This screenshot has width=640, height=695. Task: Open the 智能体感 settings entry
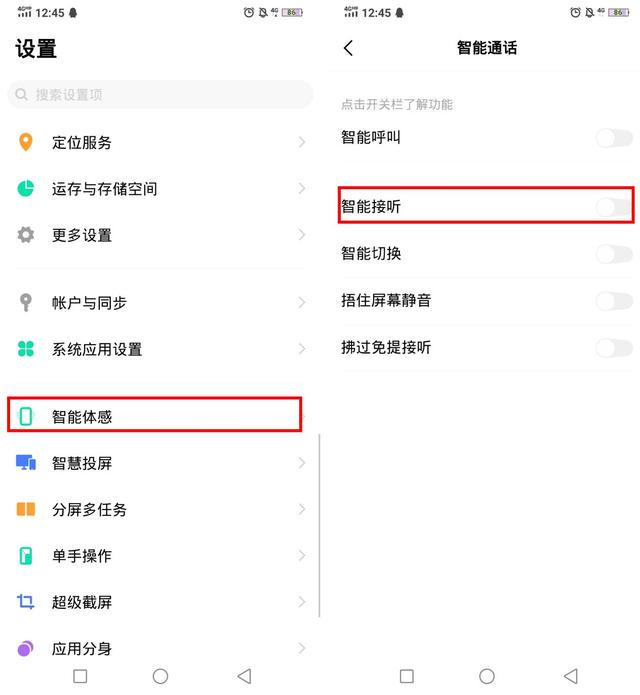tap(155, 415)
